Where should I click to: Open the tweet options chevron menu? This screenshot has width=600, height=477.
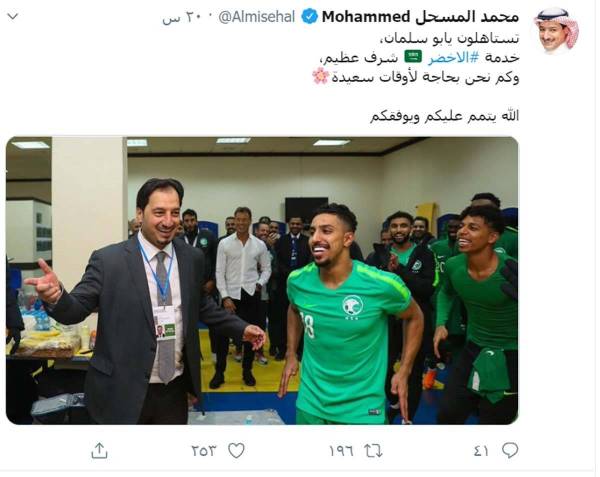[13, 16]
